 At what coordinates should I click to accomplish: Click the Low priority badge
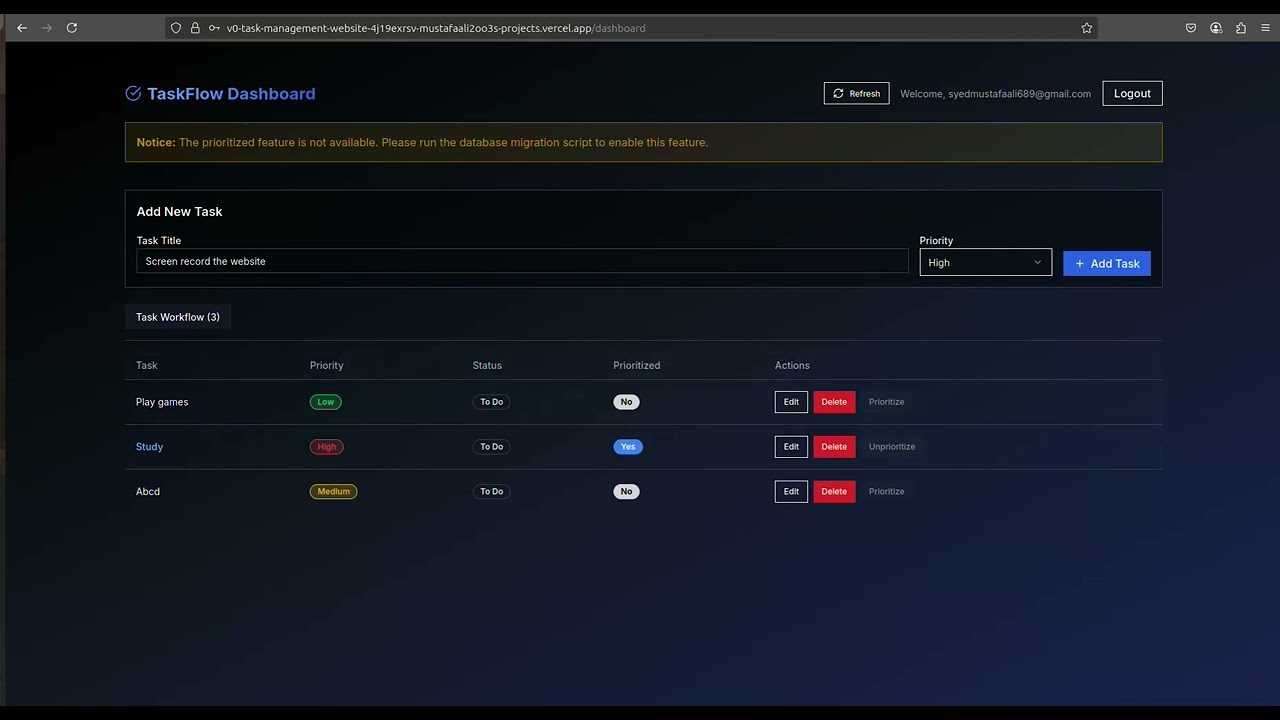coord(326,402)
